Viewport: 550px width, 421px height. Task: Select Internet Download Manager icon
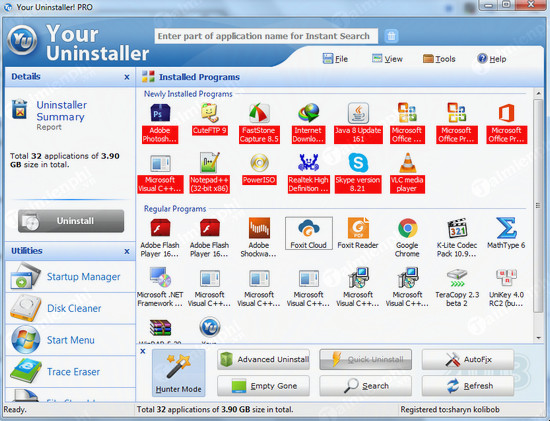tap(308, 113)
